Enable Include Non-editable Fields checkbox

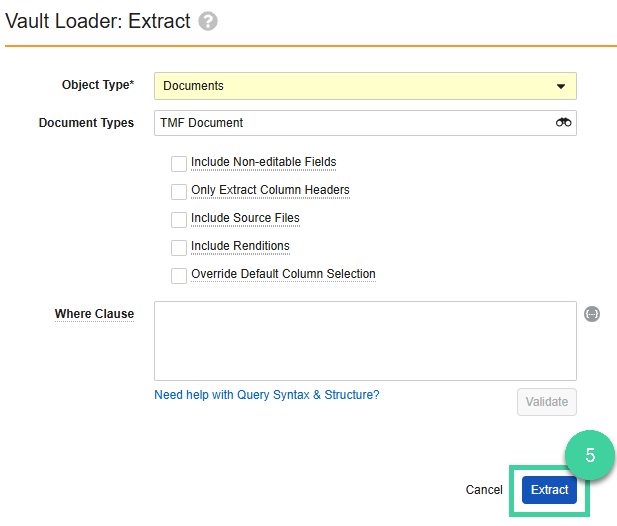[179, 164]
